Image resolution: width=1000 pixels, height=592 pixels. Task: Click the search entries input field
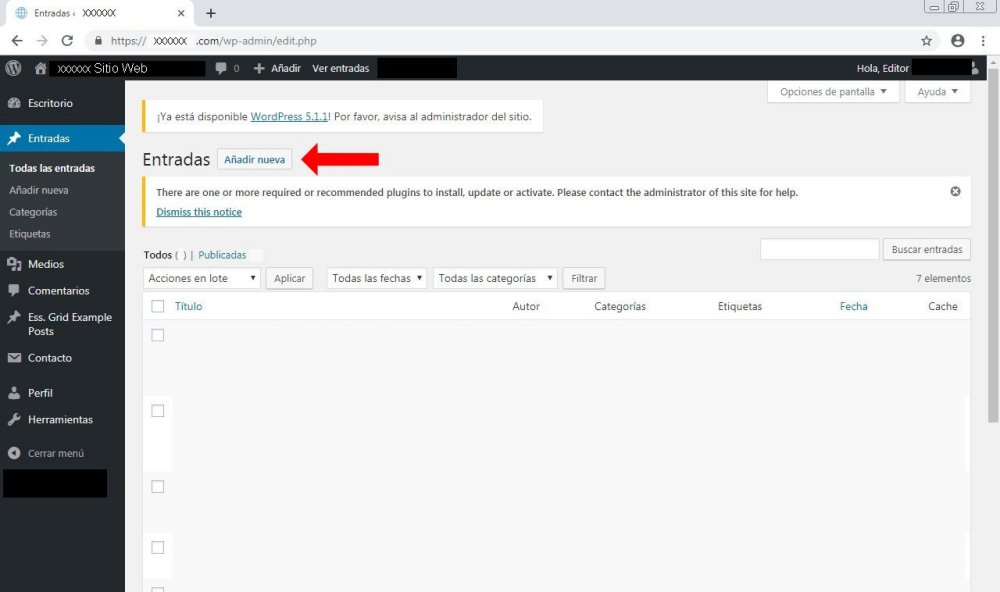819,250
